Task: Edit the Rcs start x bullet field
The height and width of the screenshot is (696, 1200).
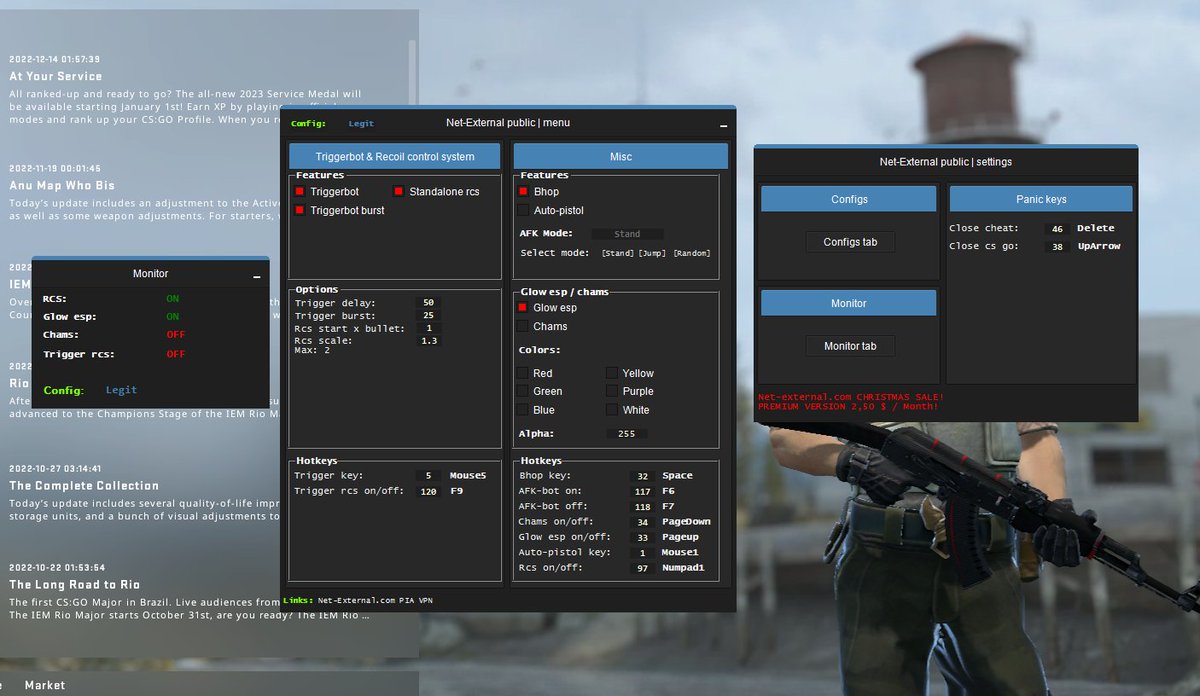Action: coord(428,328)
